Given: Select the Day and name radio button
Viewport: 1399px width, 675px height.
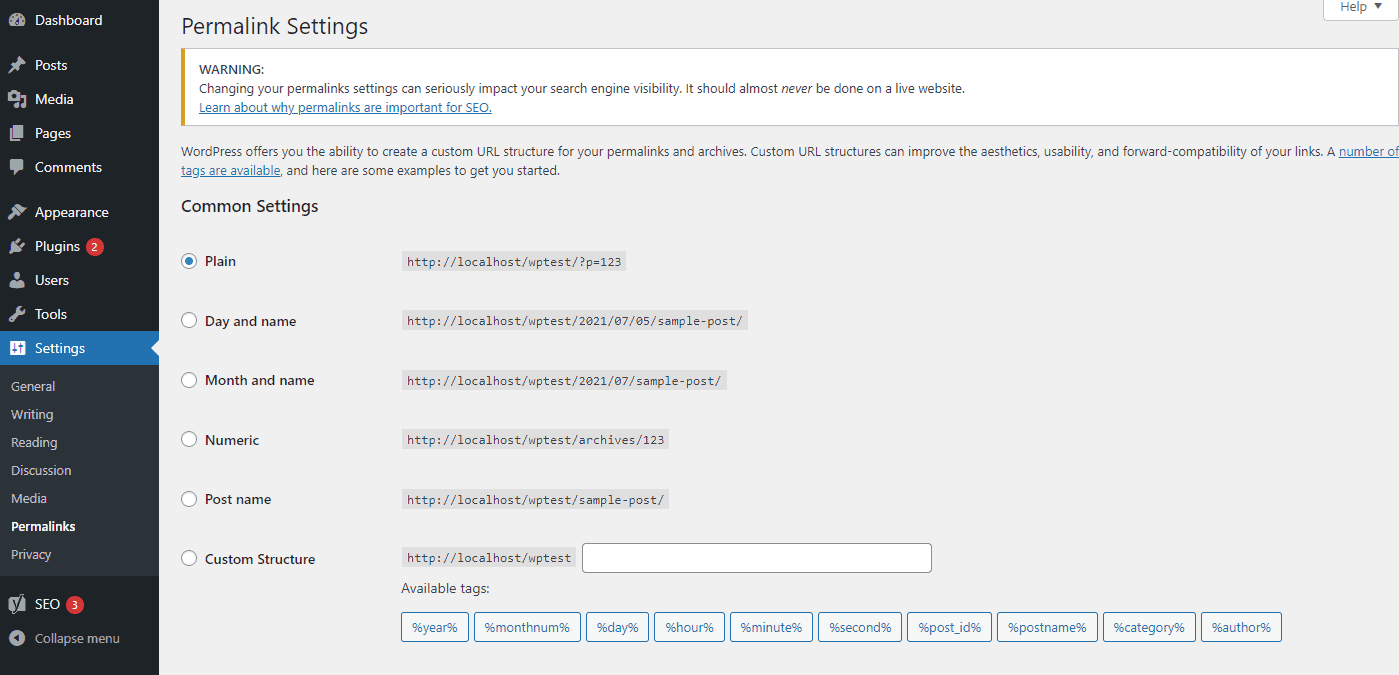Looking at the screenshot, I should [189, 321].
